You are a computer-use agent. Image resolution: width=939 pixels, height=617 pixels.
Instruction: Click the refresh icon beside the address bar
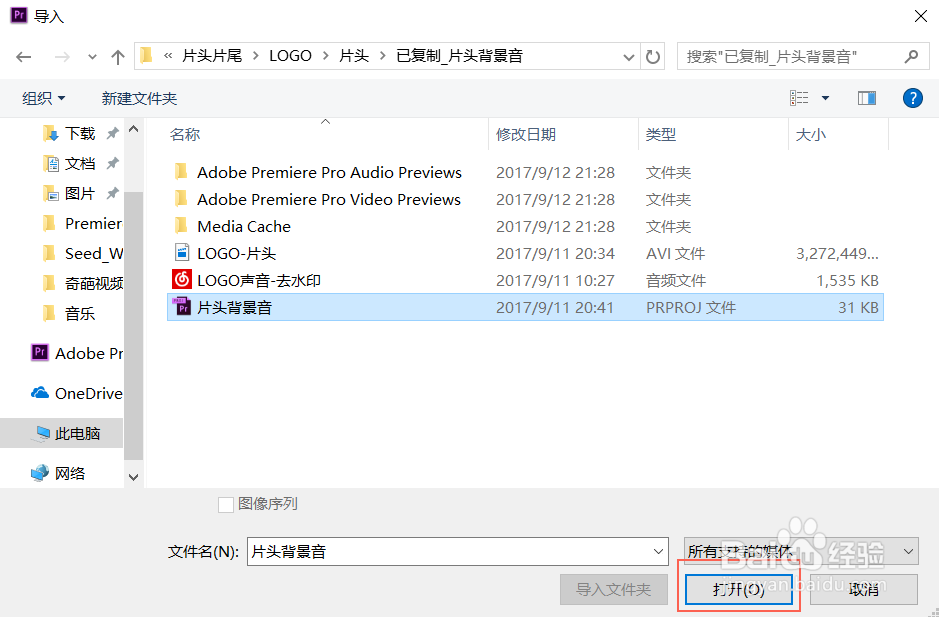click(652, 57)
